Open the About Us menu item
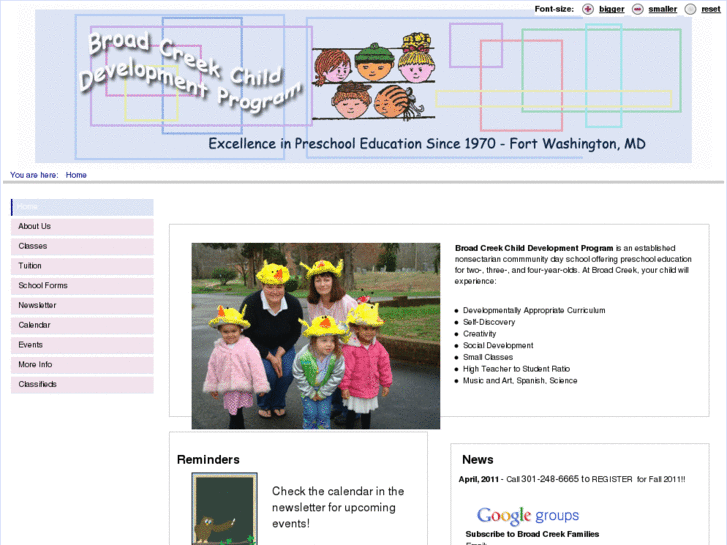 click(82, 227)
